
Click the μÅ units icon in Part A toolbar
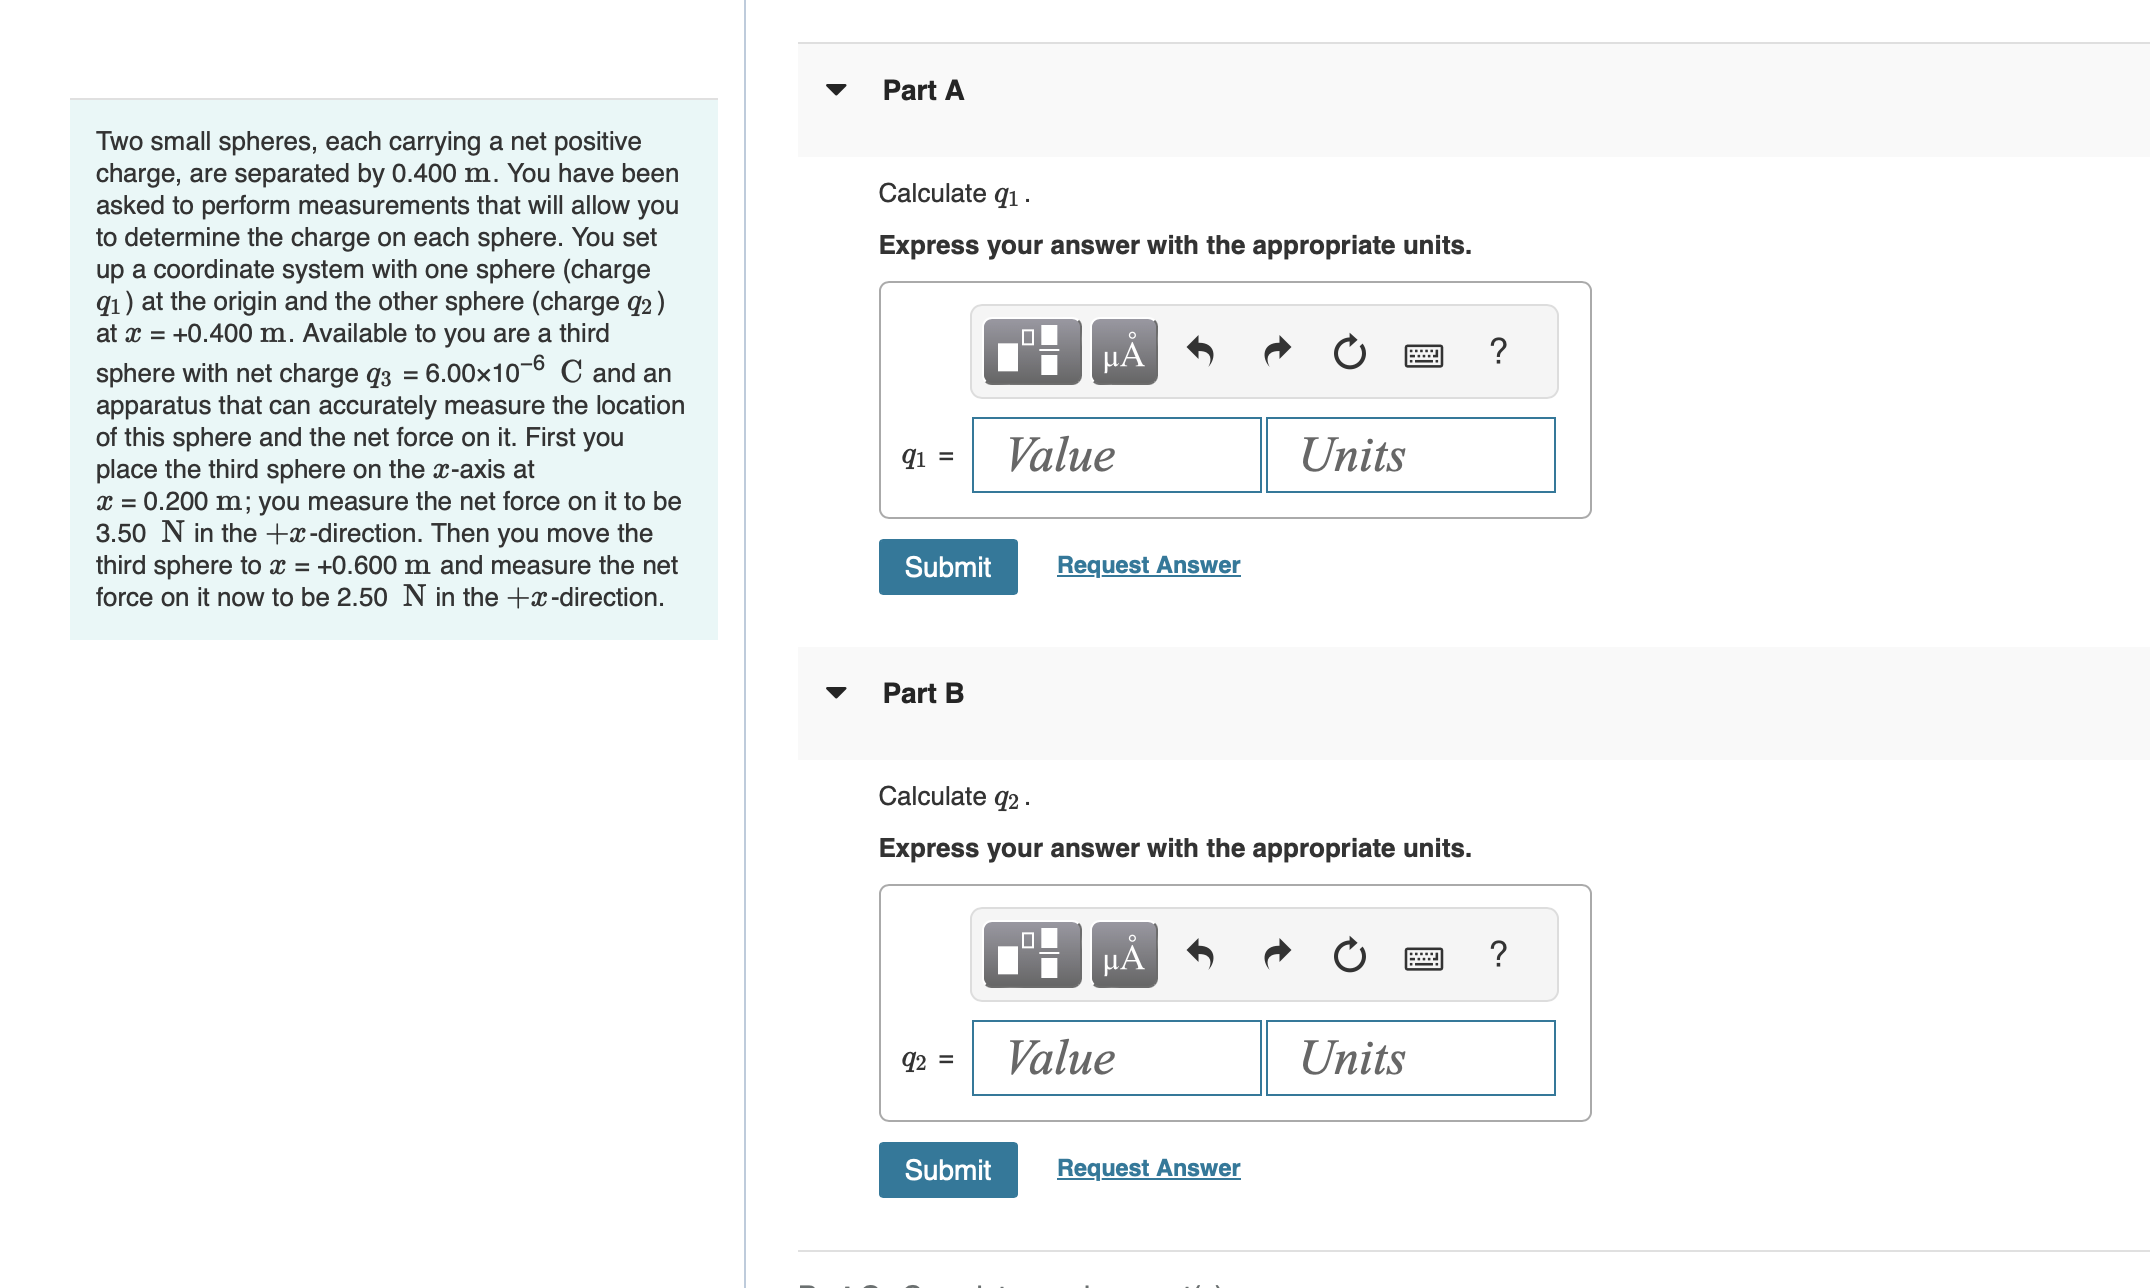1123,350
